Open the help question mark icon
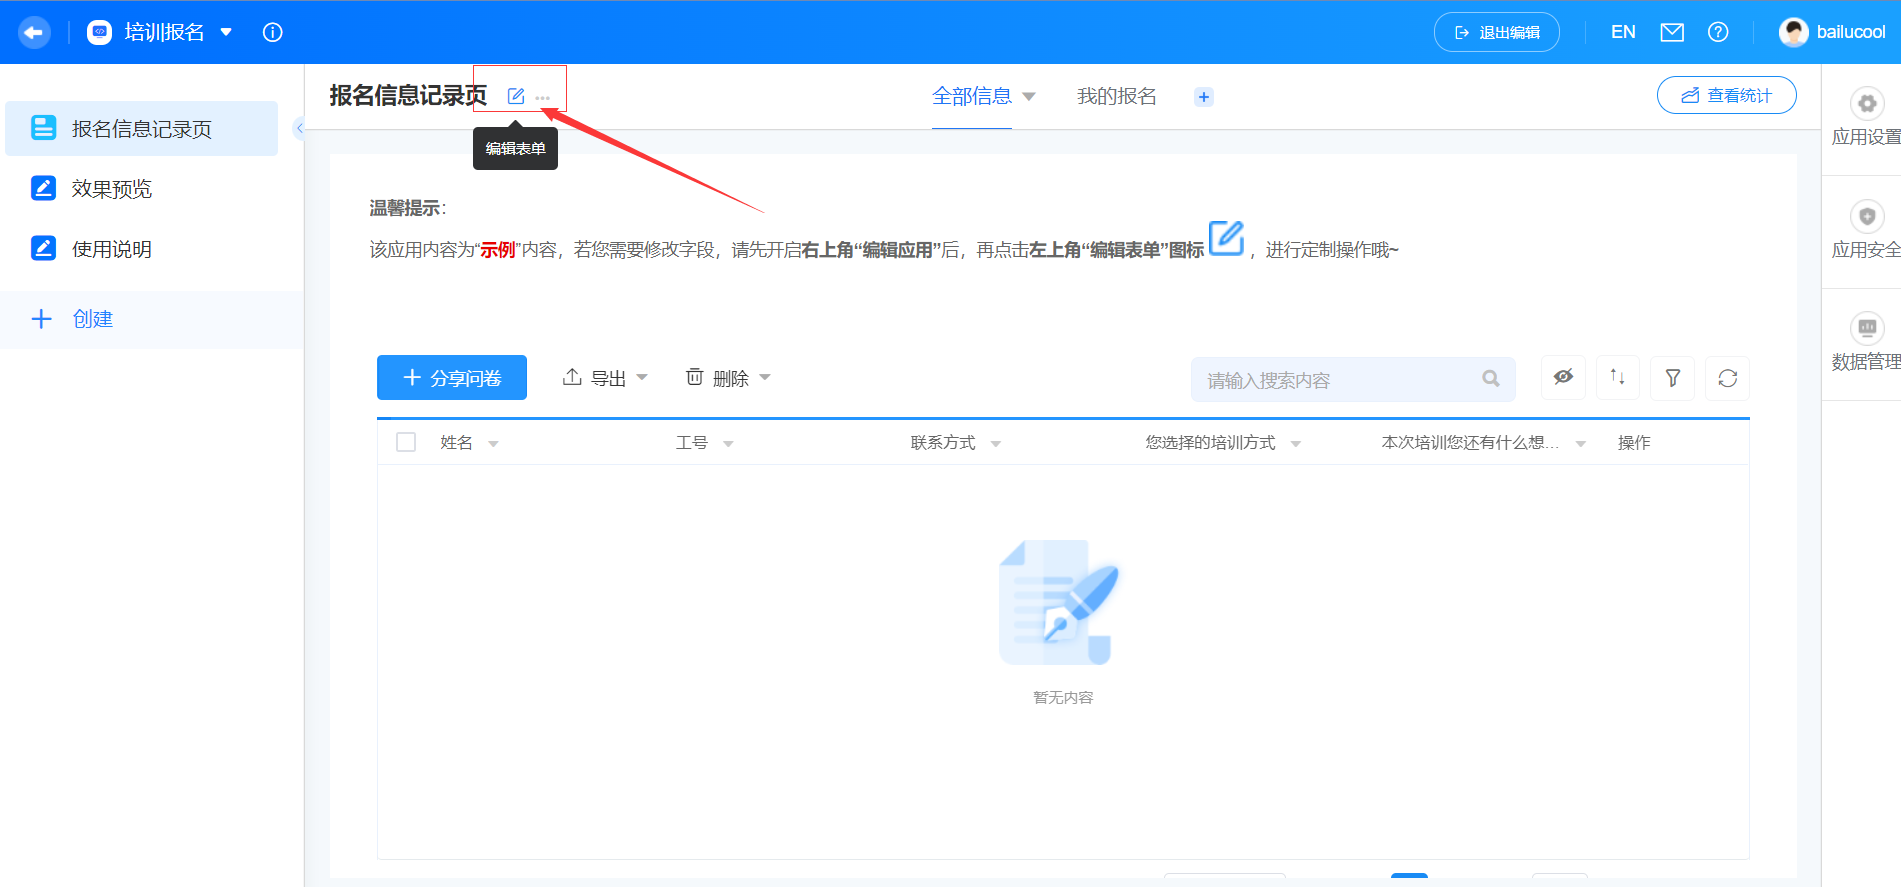The image size is (1901, 887). point(1718,32)
